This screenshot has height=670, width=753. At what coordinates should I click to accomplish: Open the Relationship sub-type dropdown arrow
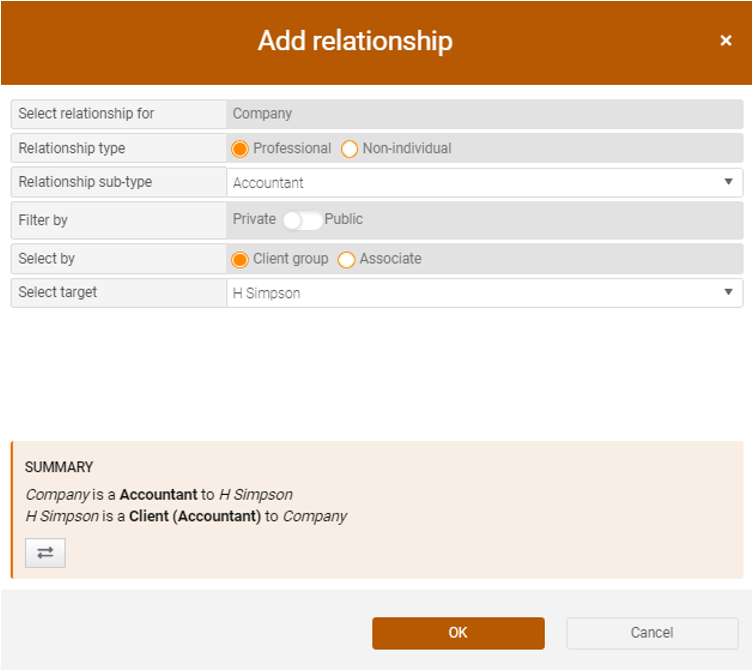pyautogui.click(x=728, y=182)
